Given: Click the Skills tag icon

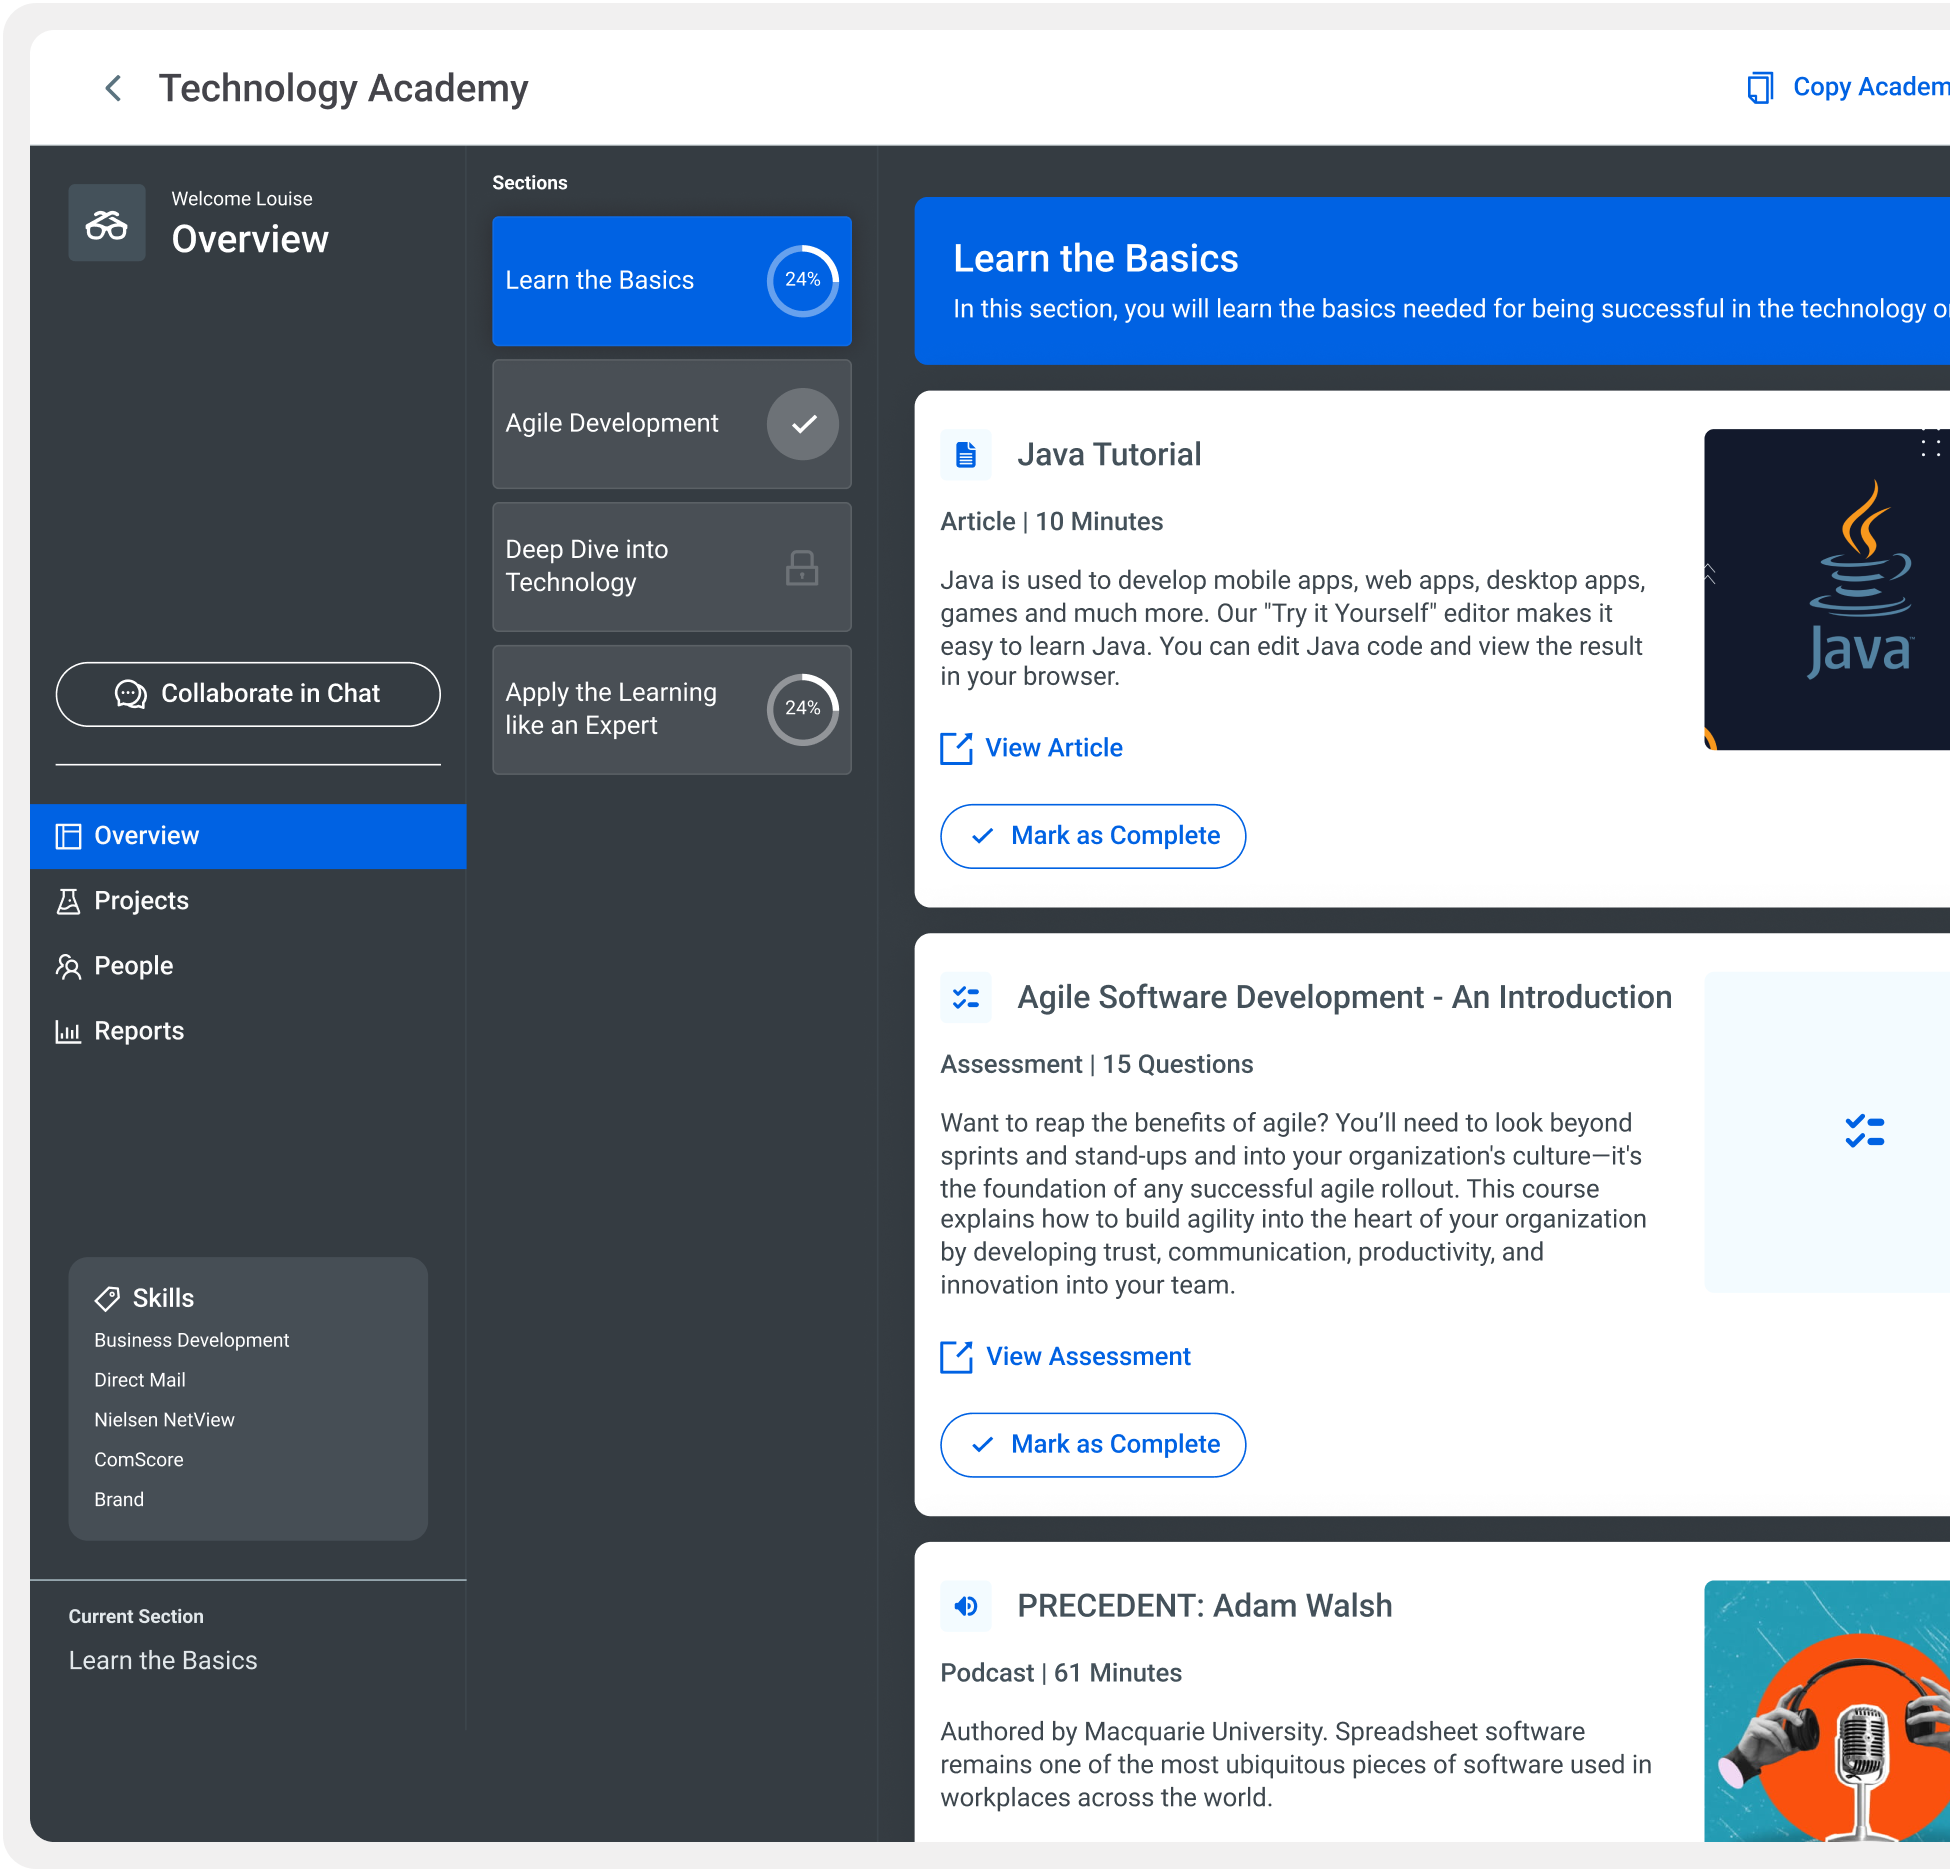Looking at the screenshot, I should (107, 1298).
